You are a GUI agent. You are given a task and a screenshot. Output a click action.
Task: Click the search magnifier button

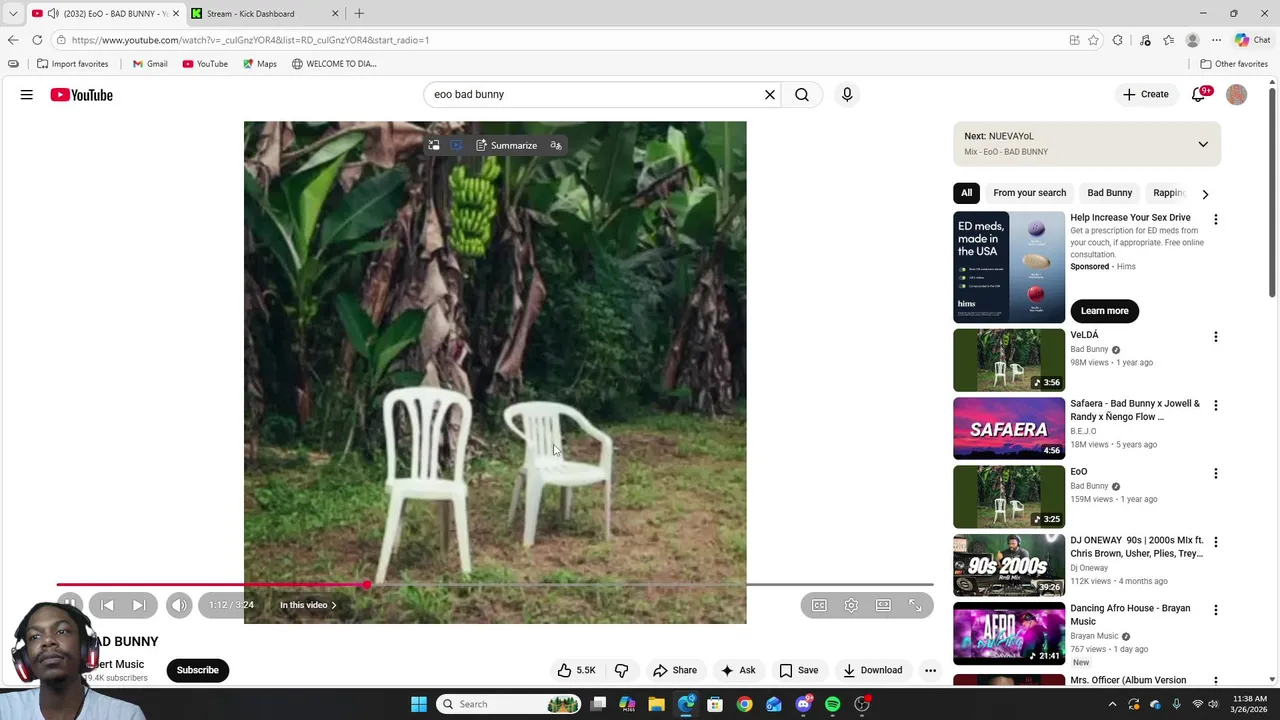[802, 95]
